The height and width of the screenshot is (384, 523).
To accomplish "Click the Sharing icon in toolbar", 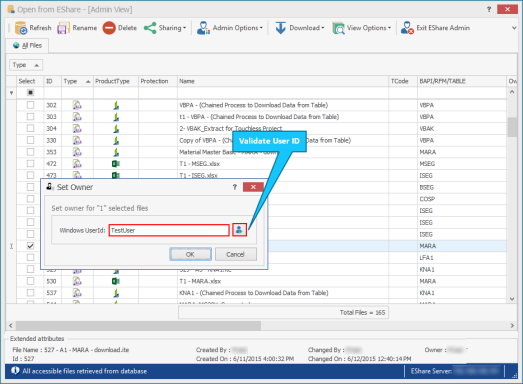I will pos(150,28).
